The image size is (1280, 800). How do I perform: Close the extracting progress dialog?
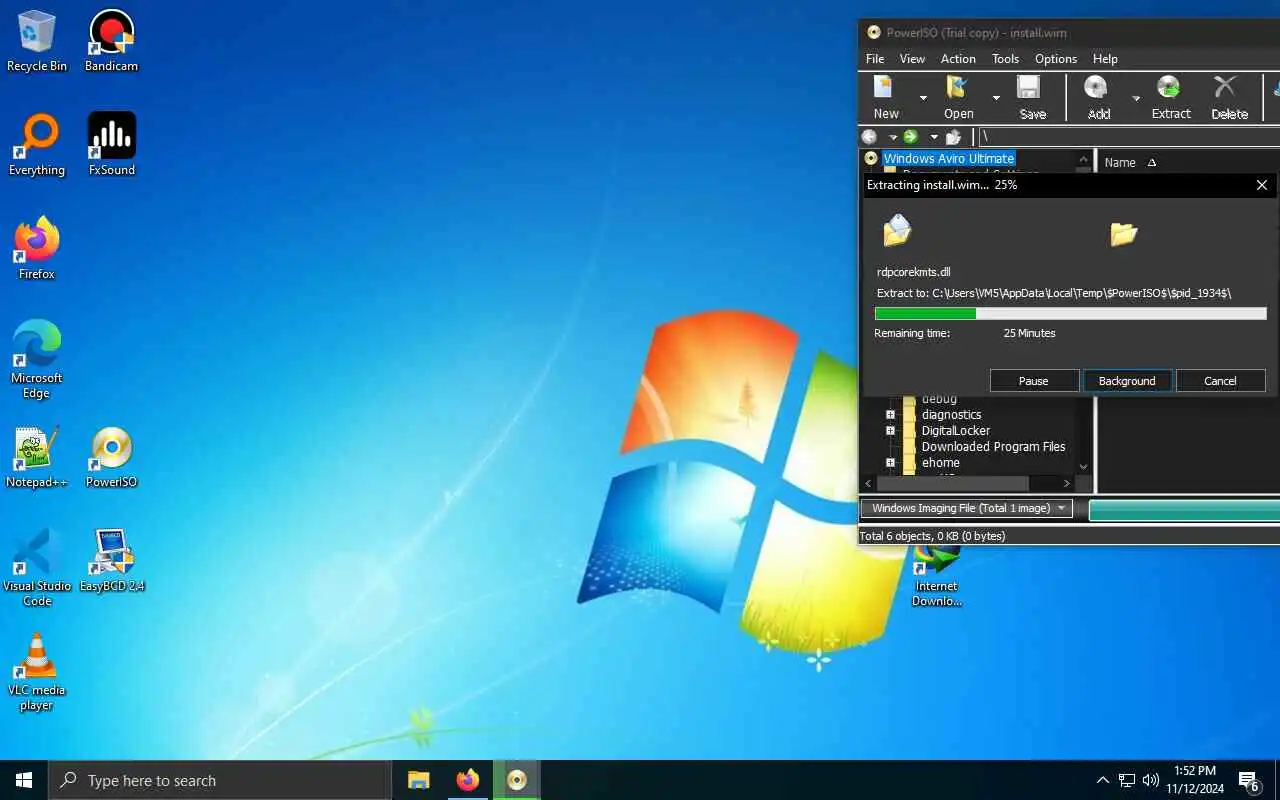click(x=1262, y=185)
